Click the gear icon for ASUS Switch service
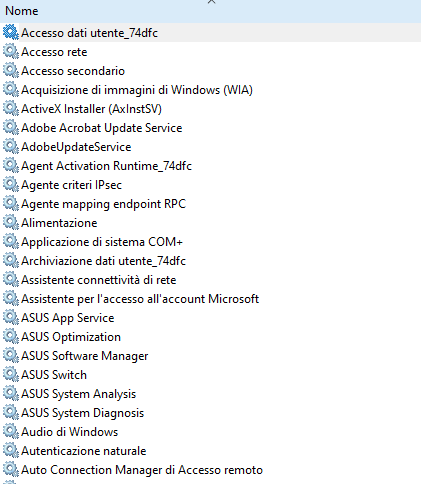This screenshot has width=421, height=484. coord(11,375)
